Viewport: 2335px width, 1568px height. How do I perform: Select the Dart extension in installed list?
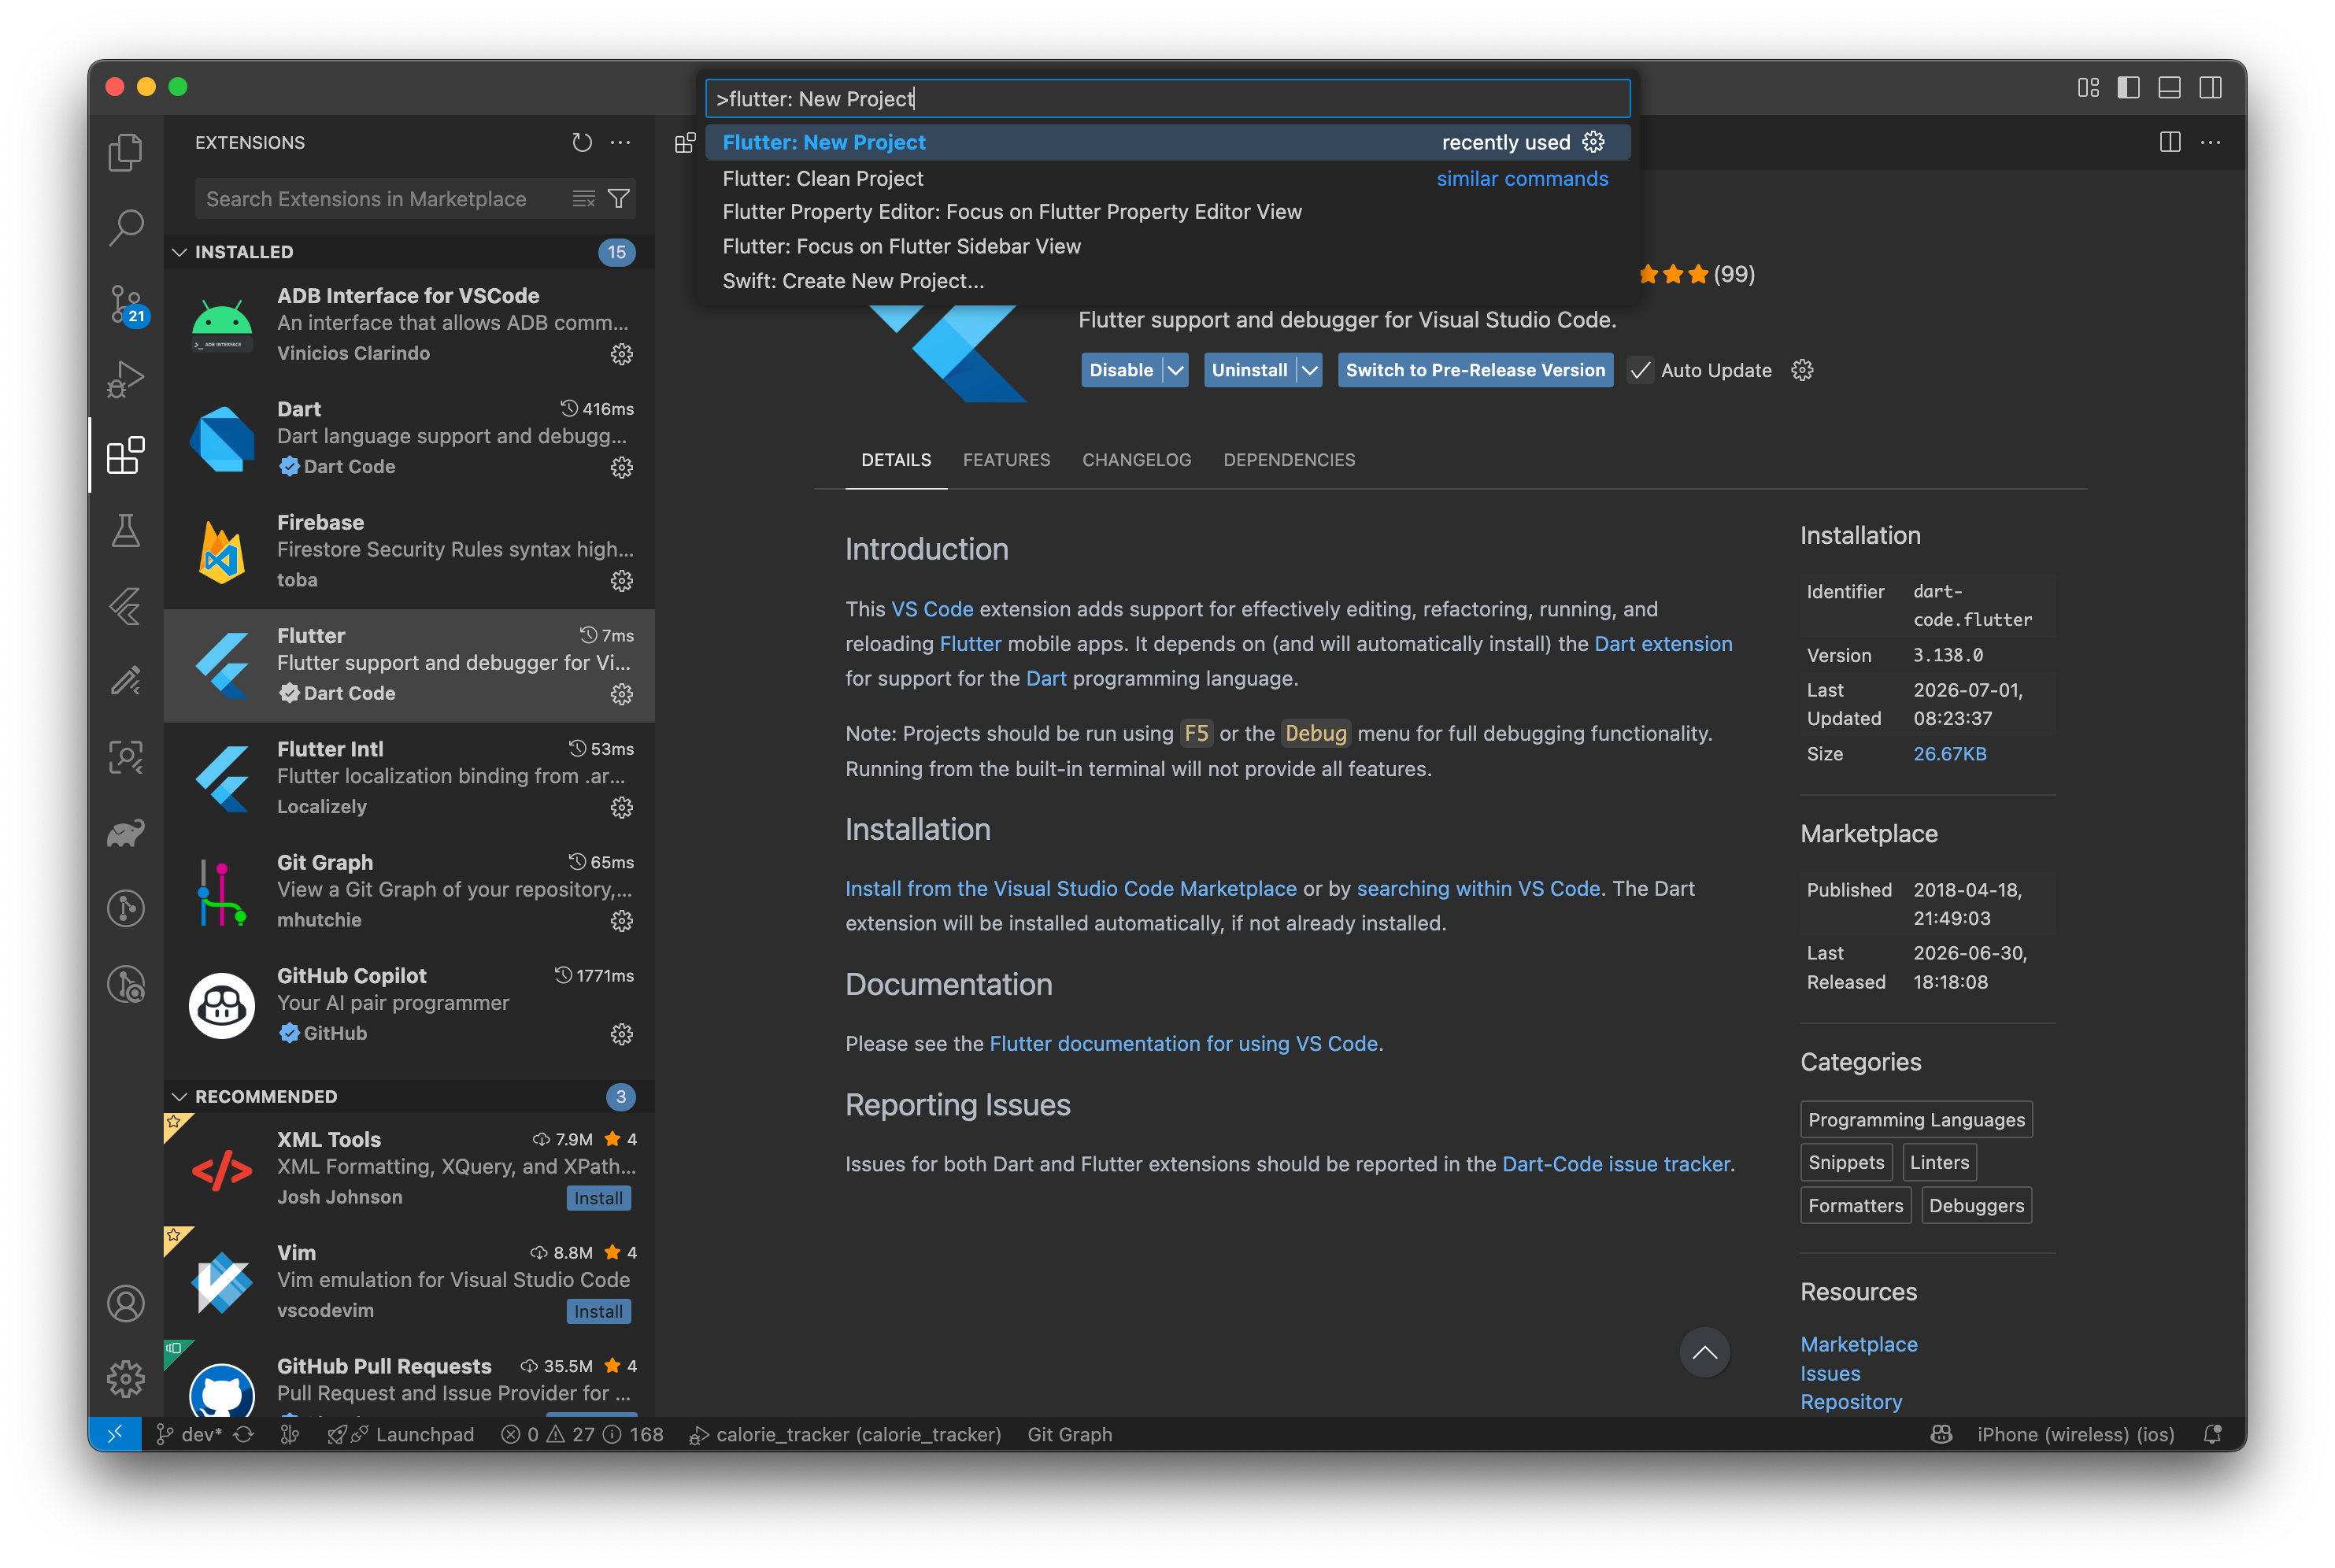409,438
